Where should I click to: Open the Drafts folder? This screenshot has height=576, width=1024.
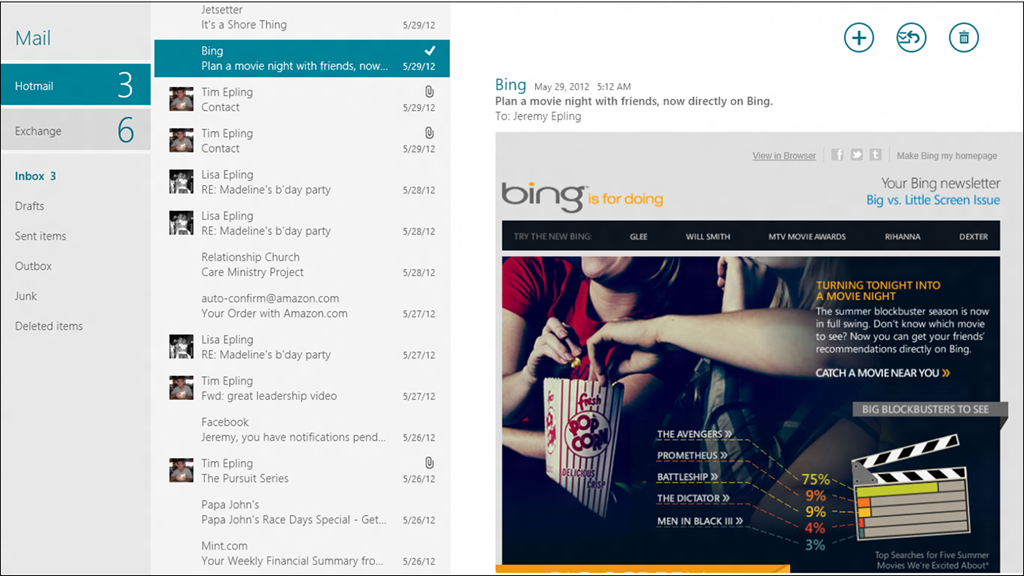tap(29, 206)
